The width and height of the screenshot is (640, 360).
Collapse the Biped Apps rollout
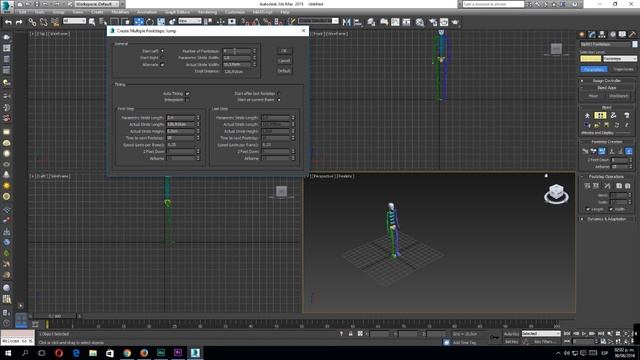pos(607,87)
